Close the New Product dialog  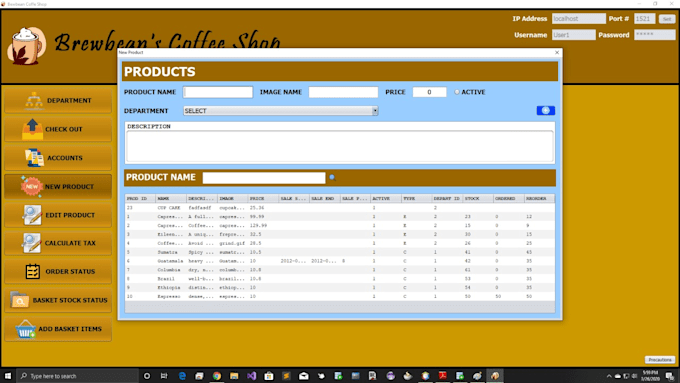point(557,52)
